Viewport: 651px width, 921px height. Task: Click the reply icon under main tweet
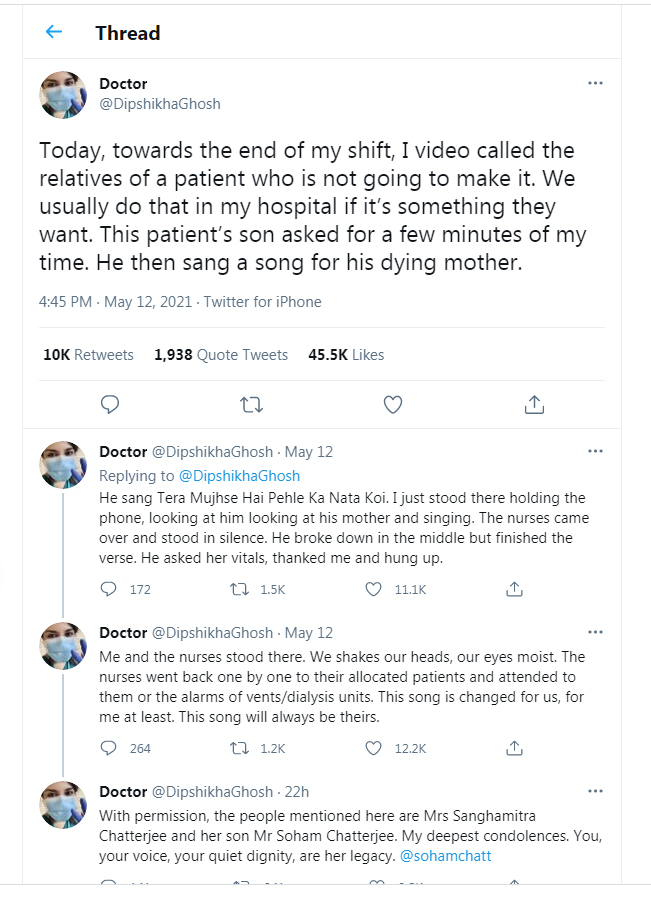coord(111,404)
